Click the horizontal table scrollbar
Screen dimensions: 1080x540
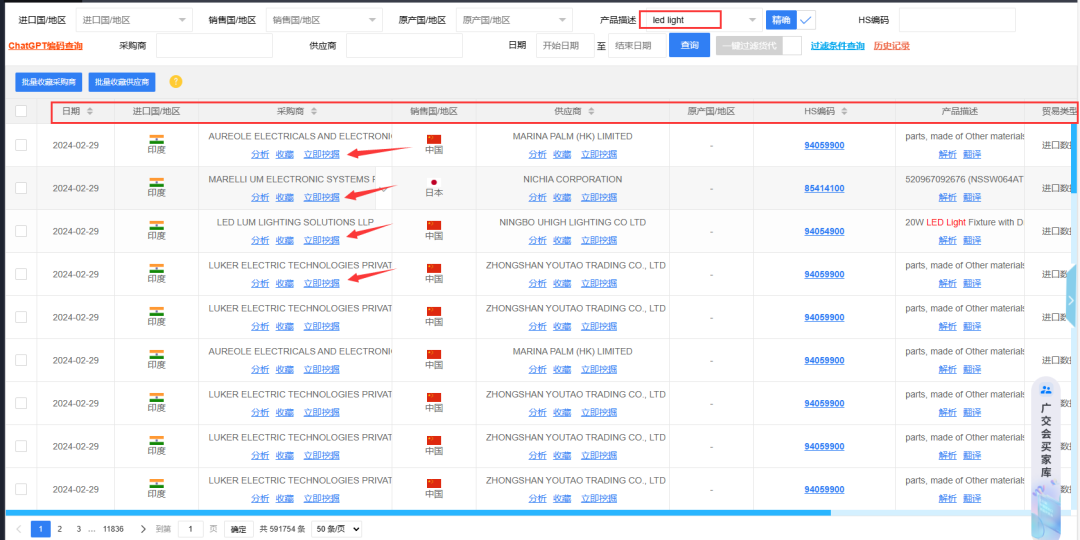pyautogui.click(x=418, y=512)
